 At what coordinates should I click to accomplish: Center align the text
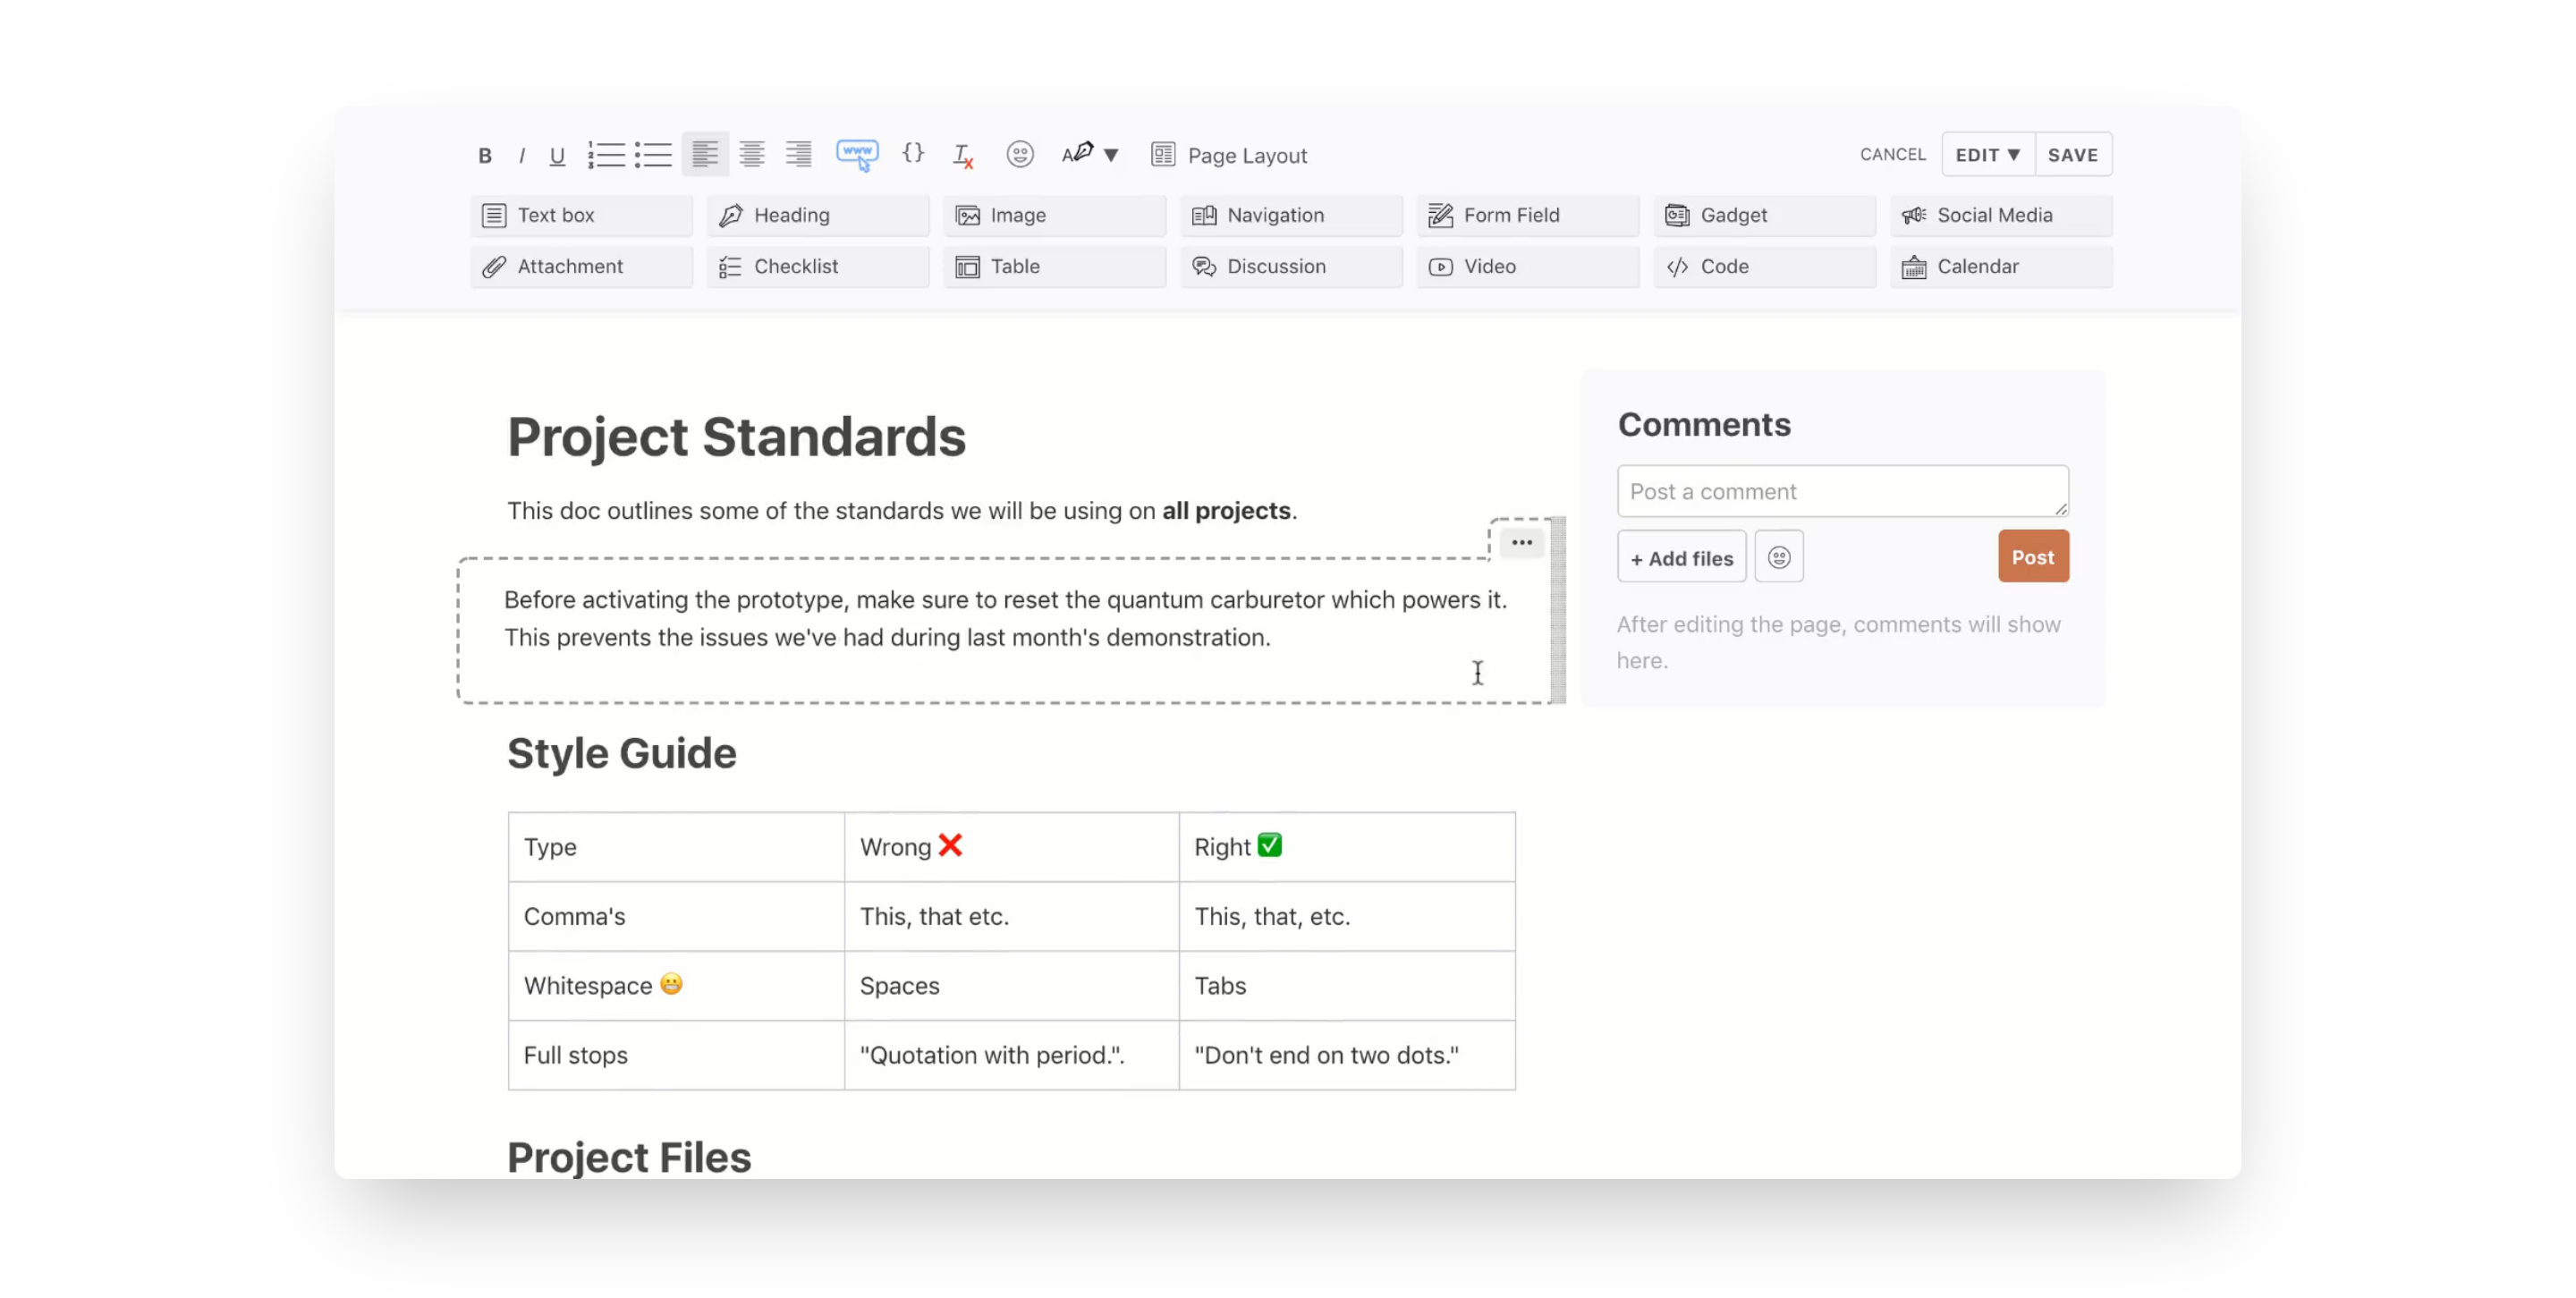click(752, 154)
